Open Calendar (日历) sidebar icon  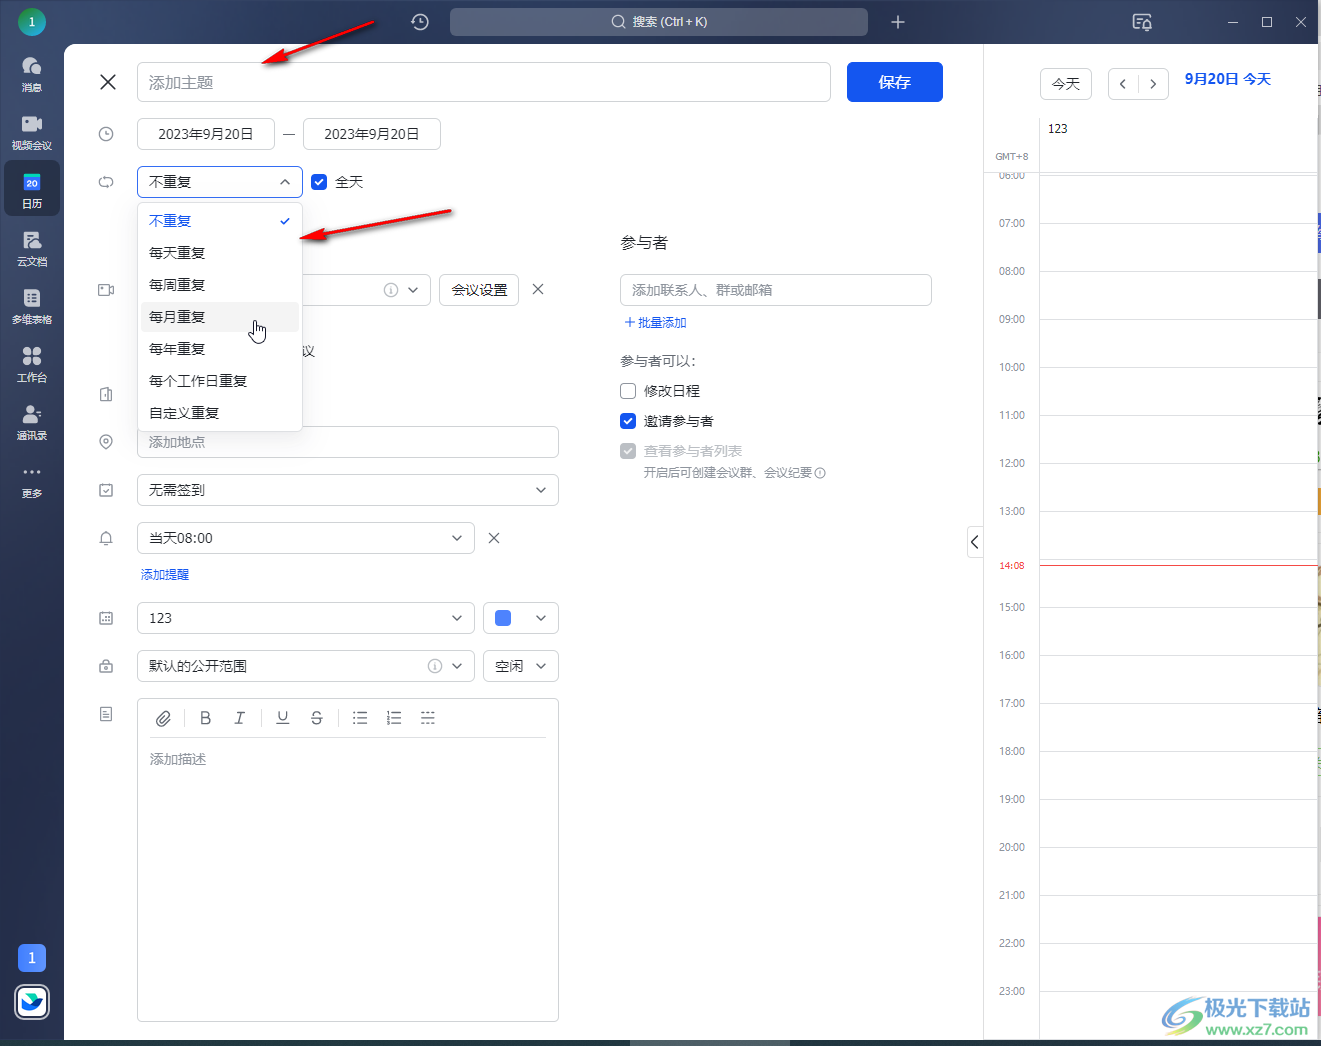32,190
